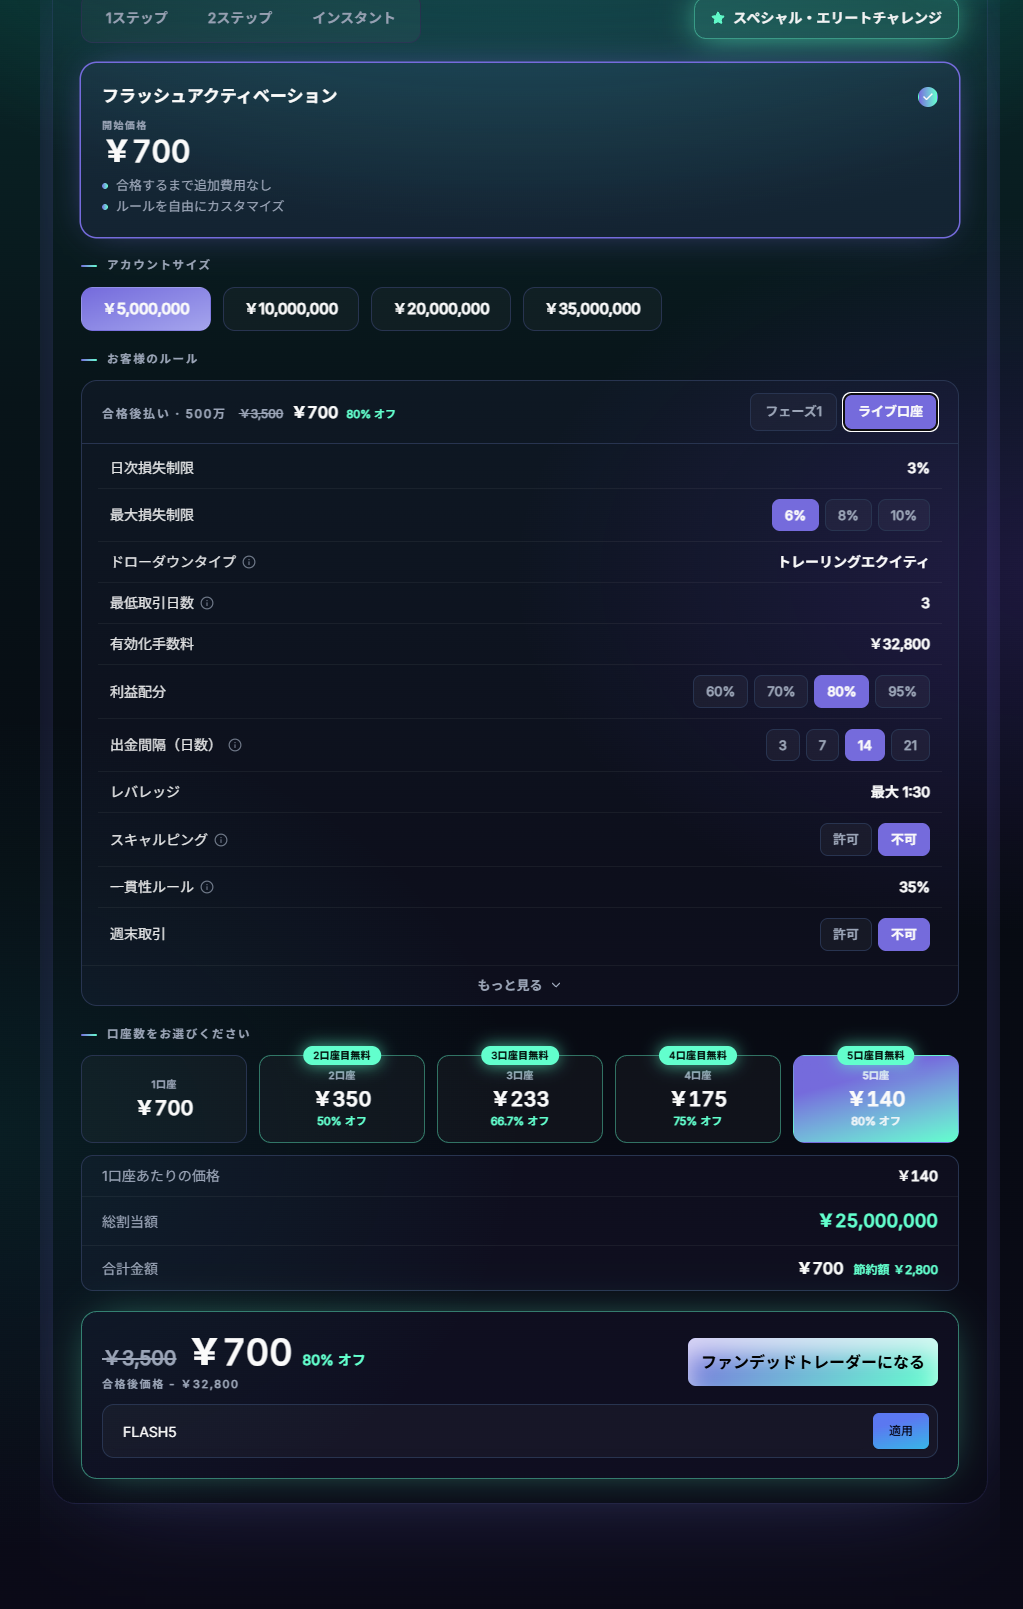Set 出金間隔 to 7 days
Image resolution: width=1023 pixels, height=1609 pixels.
click(x=822, y=745)
